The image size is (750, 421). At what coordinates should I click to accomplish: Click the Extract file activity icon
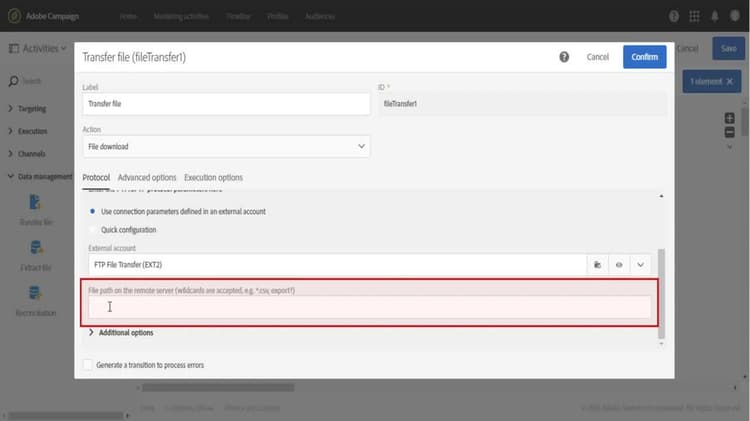click(36, 248)
